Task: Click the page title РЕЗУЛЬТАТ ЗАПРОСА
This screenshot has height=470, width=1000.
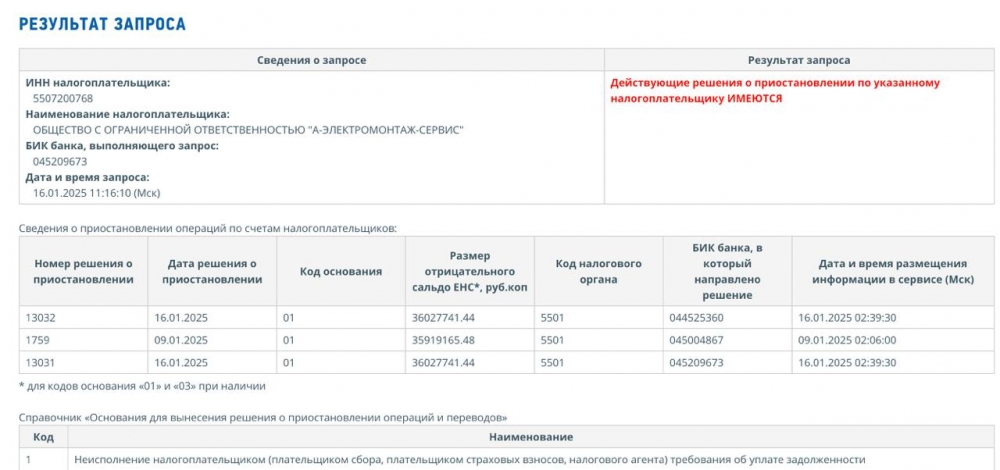Action: [102, 24]
